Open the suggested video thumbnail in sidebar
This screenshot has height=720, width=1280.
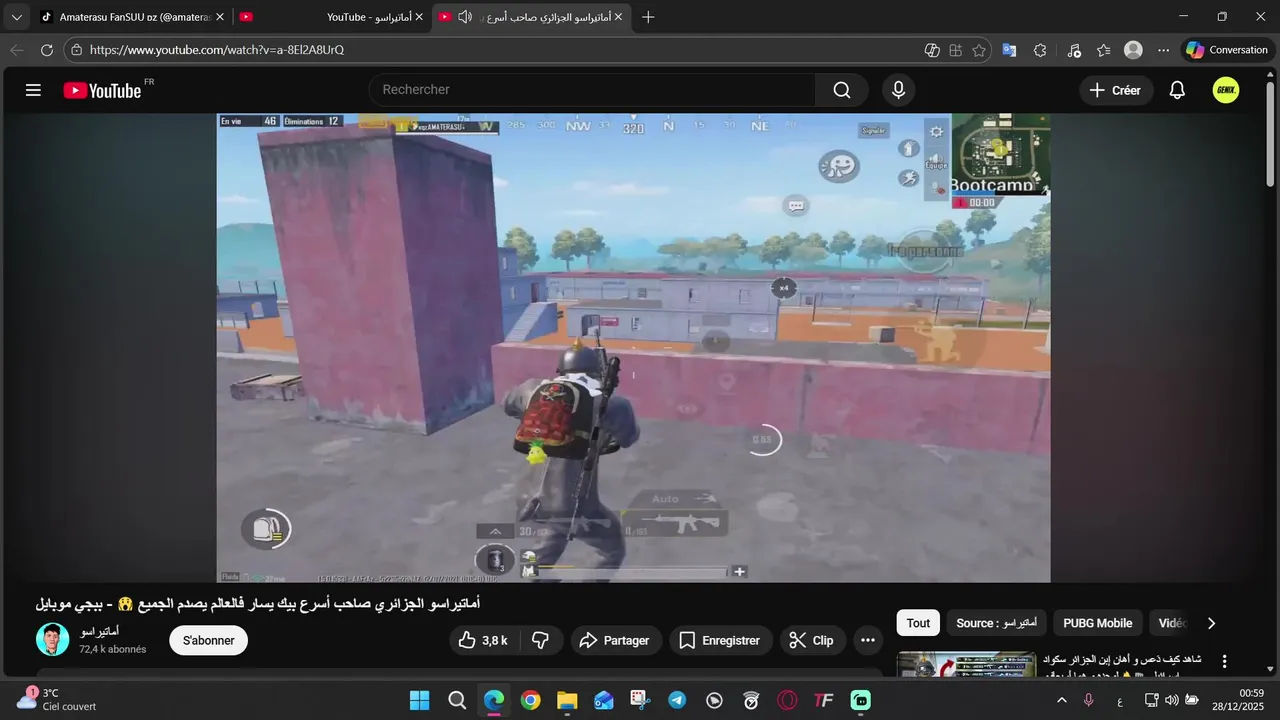(966, 664)
